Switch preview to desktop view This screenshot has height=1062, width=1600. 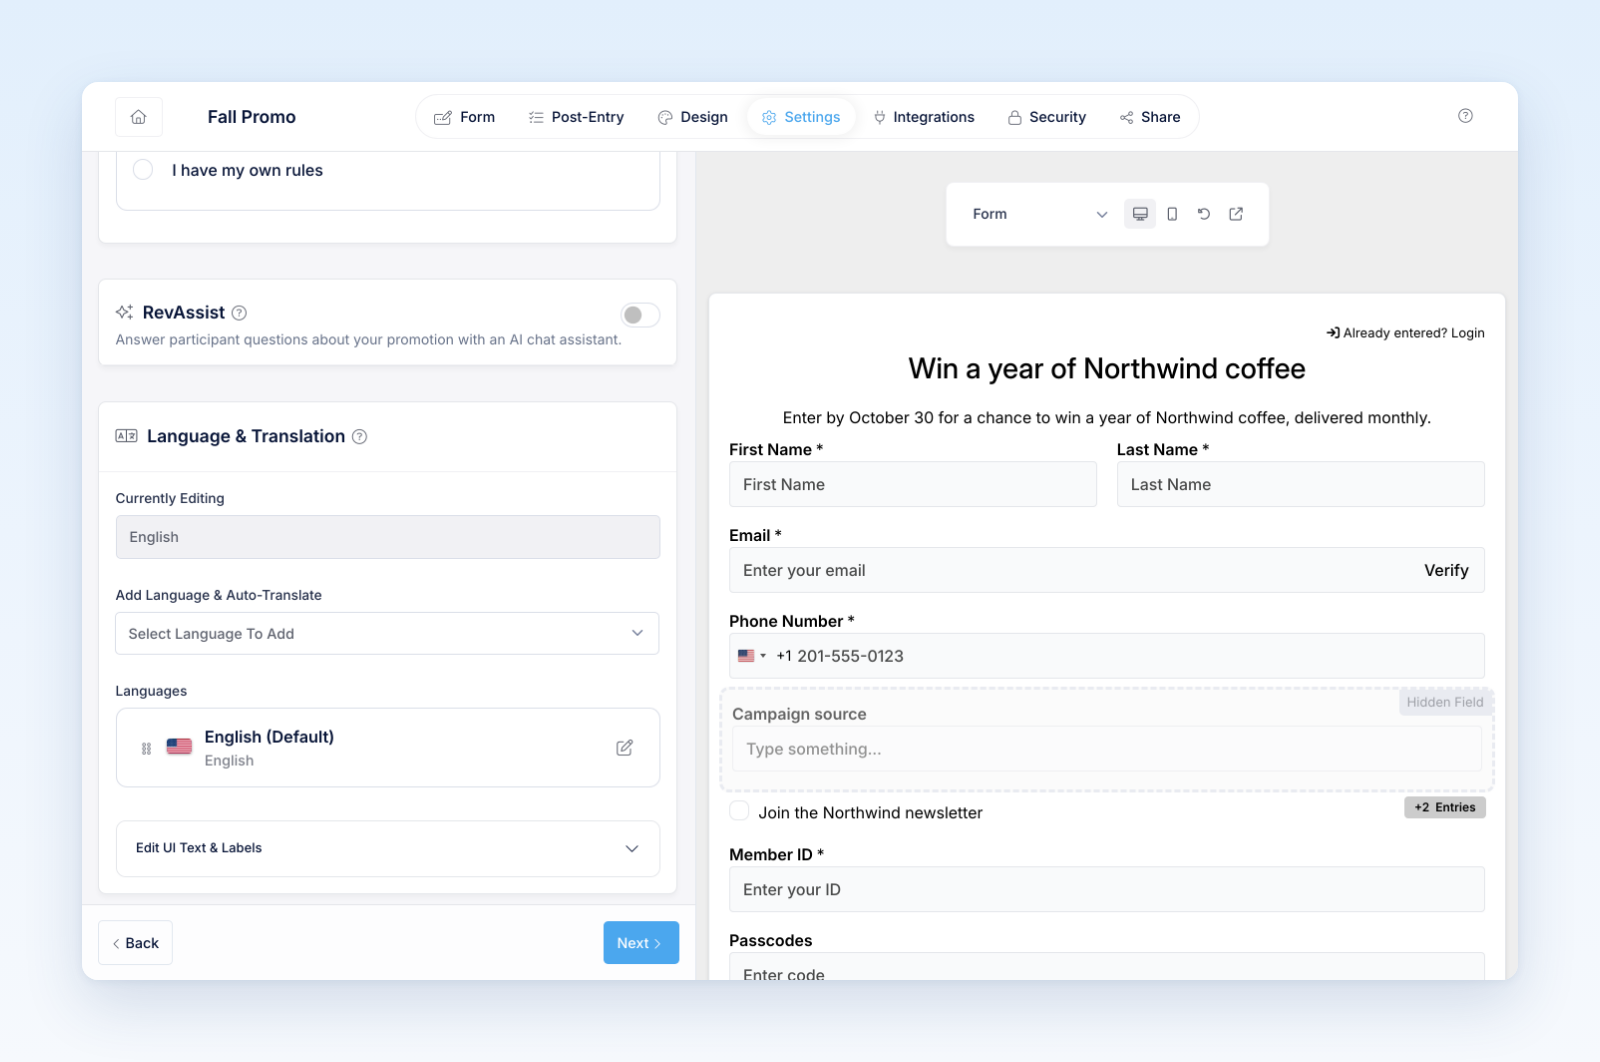pos(1140,214)
